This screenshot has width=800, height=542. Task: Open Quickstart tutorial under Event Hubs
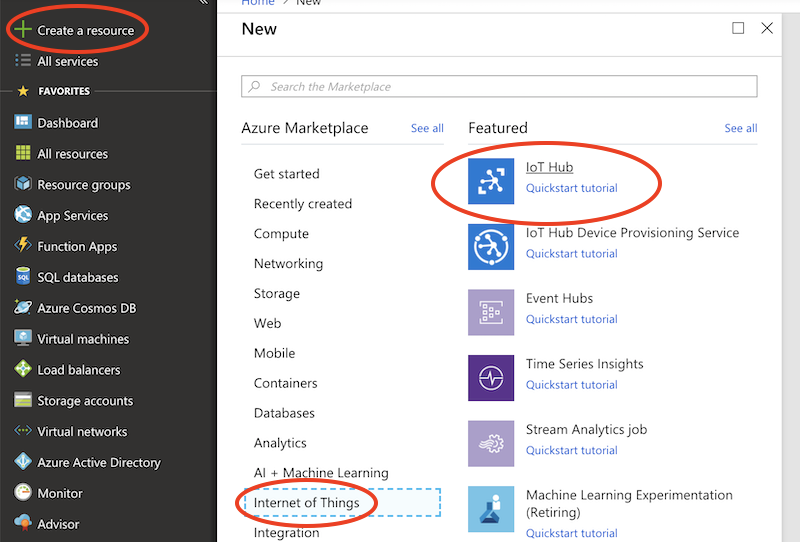click(x=571, y=319)
